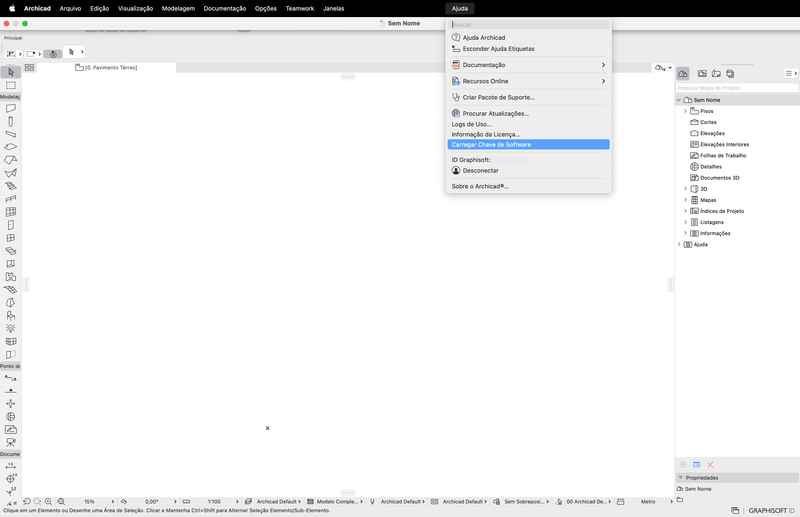Select the Door tool

pos(11,225)
